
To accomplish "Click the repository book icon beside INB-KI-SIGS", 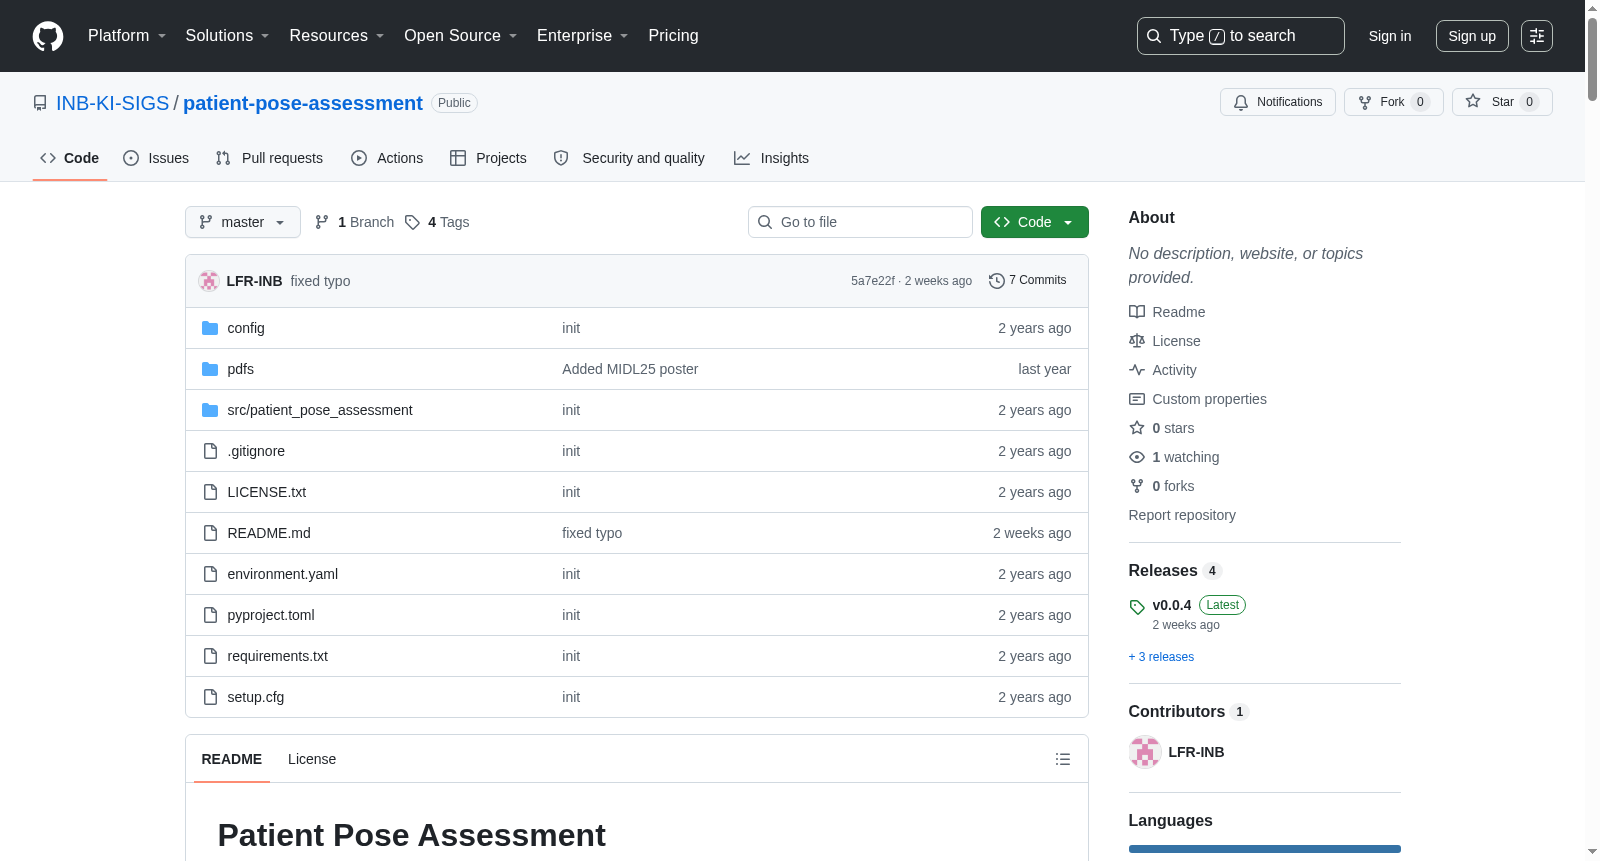I will 40,103.
